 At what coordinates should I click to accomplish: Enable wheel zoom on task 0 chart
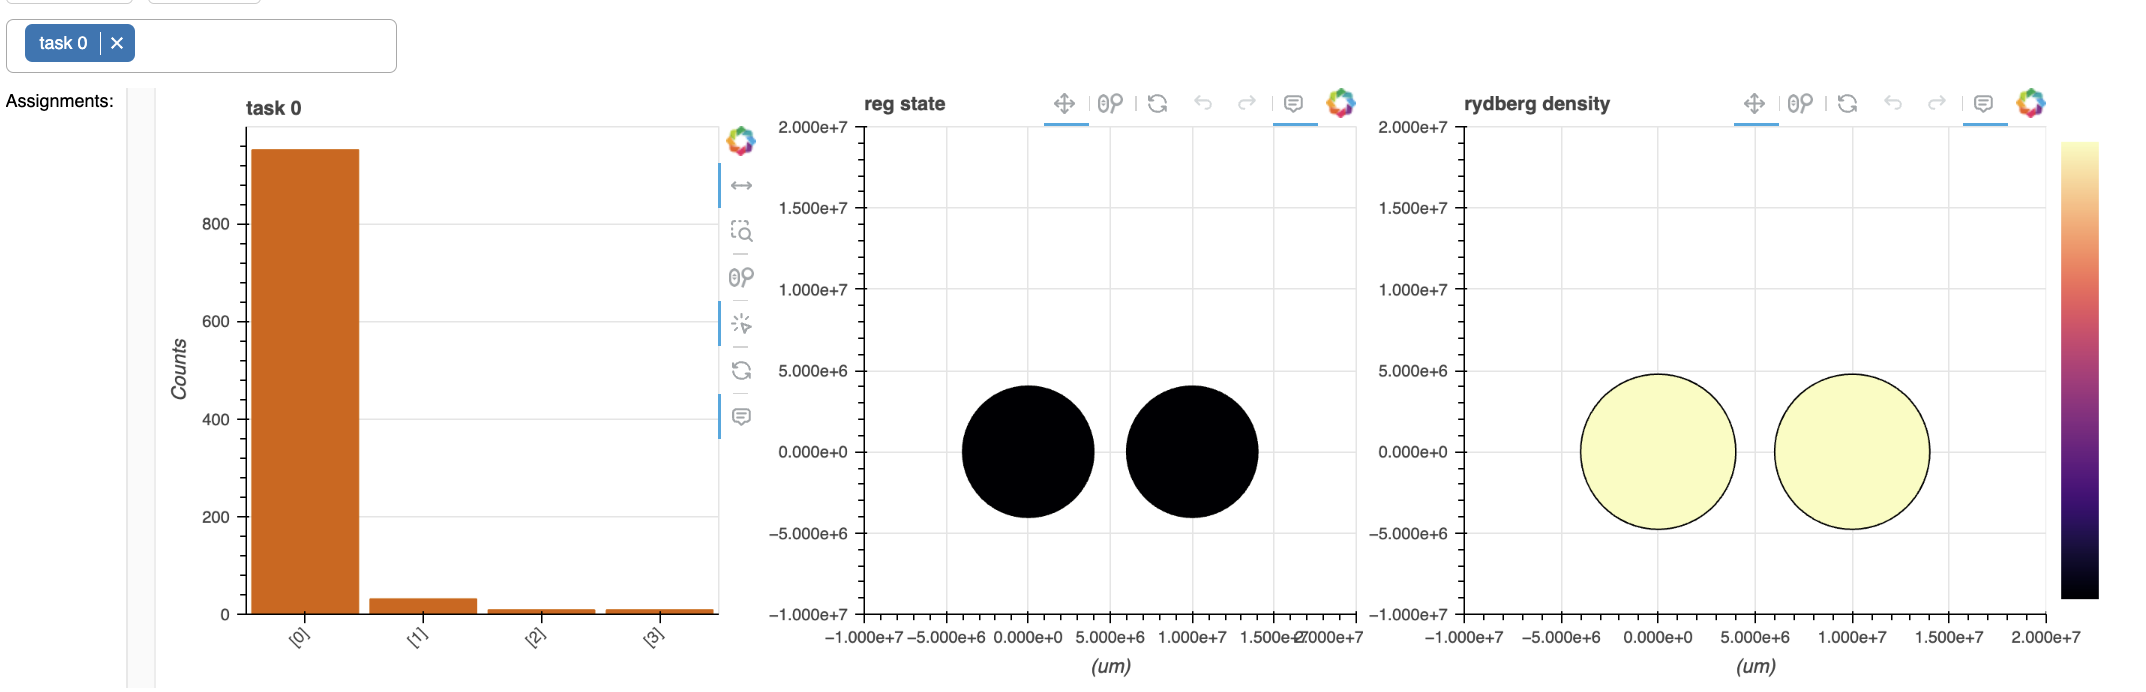click(741, 277)
